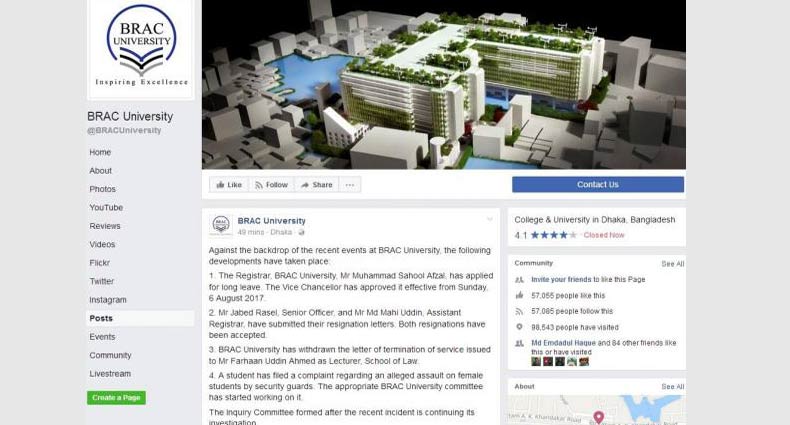Click the star rating icons
The height and width of the screenshot is (425, 790).
(x=554, y=235)
